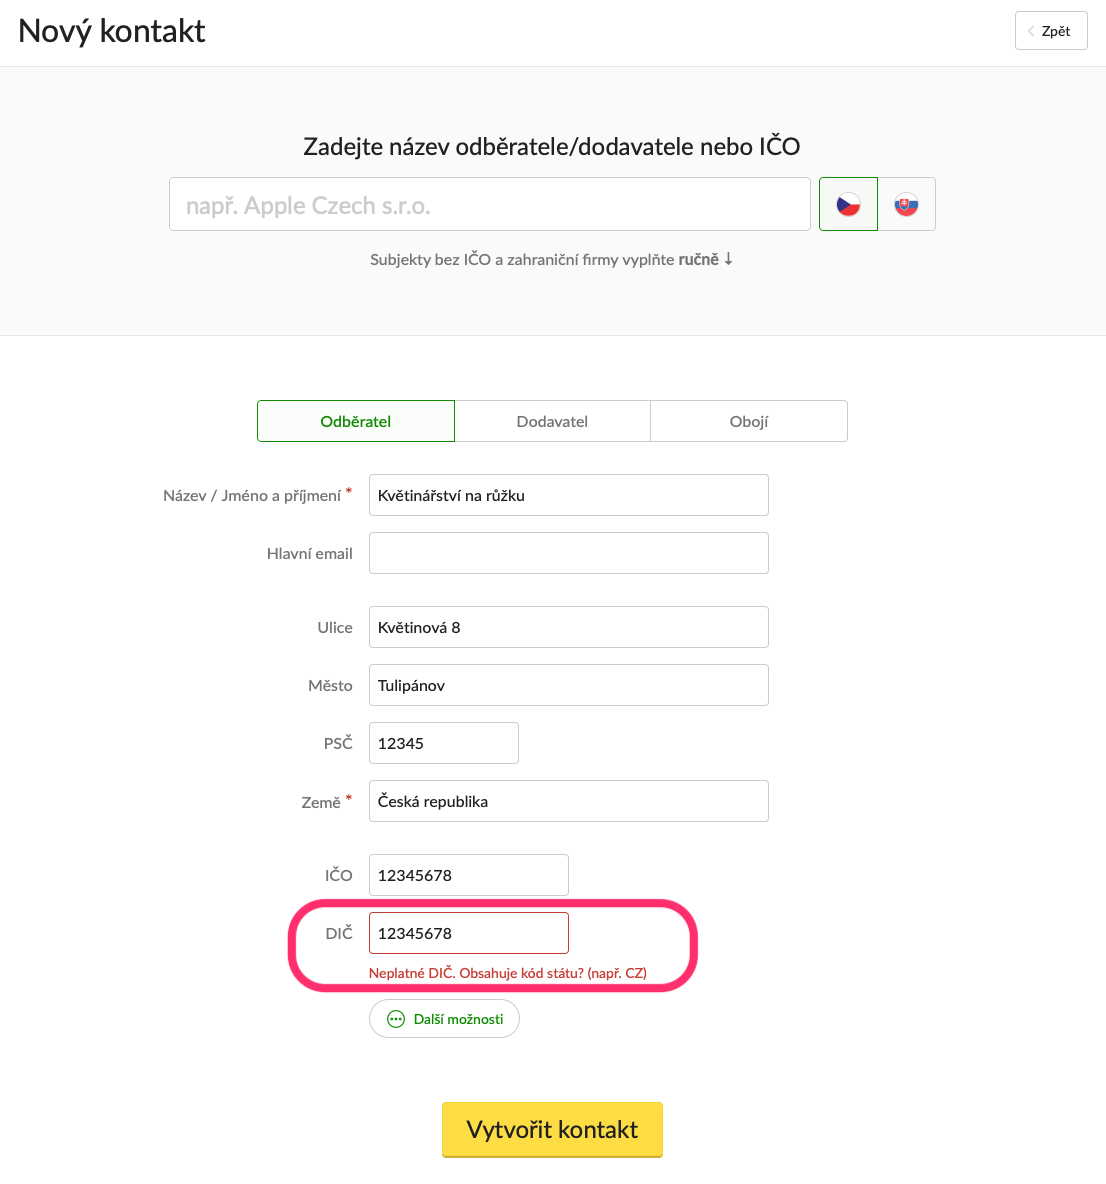Click the Ulice street field
The image size is (1106, 1184).
[x=568, y=627]
